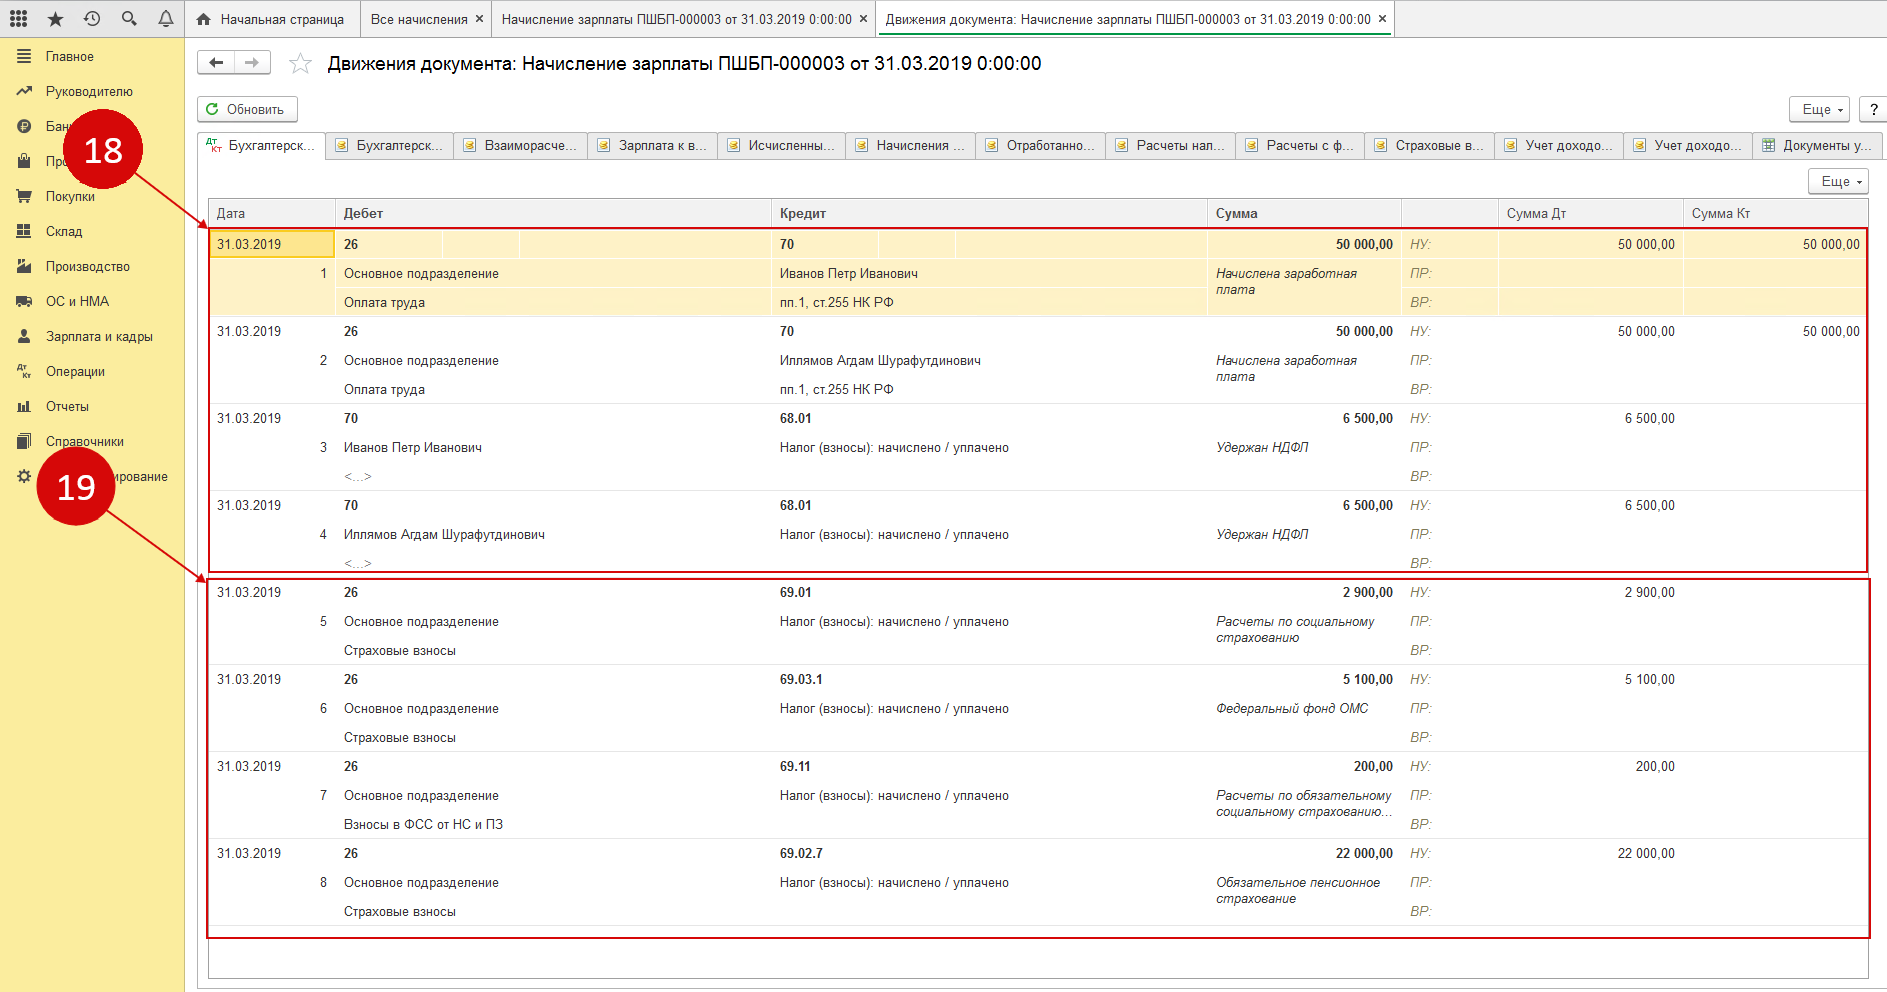Screen dimensions: 1887x992
Task: Open the sections menu grid icon
Action: coord(18,19)
